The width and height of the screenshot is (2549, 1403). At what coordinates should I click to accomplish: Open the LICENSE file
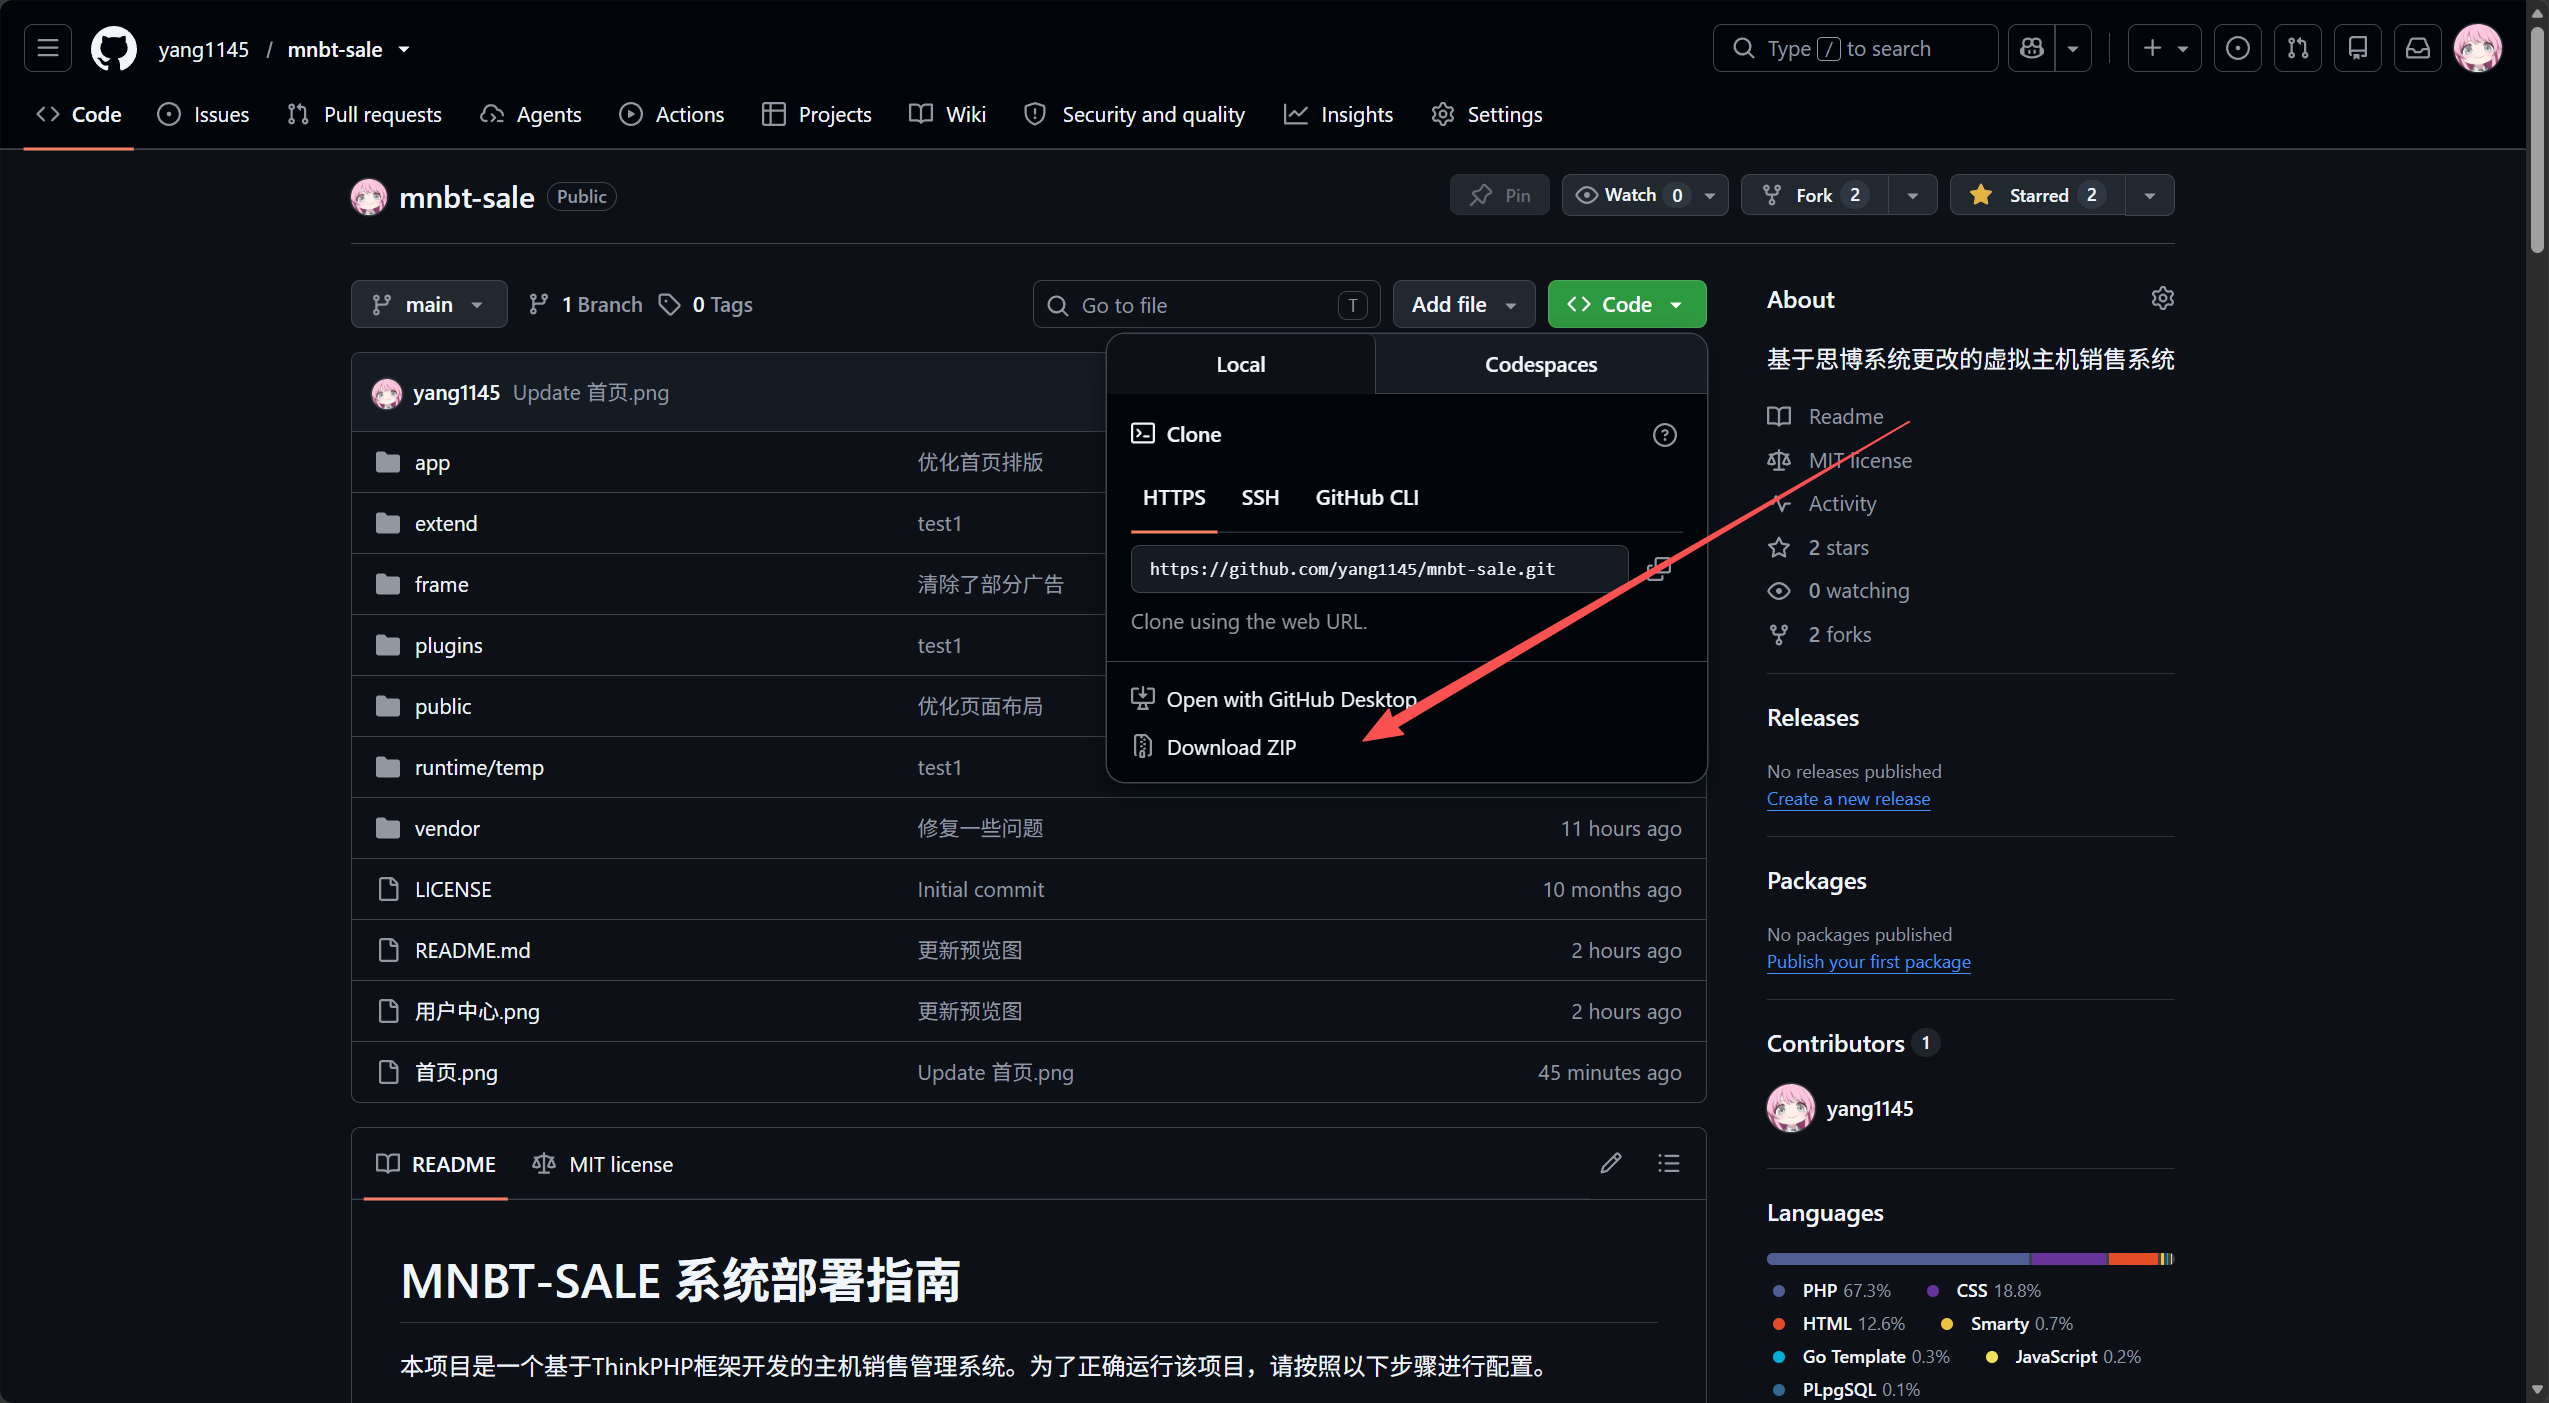(x=453, y=889)
